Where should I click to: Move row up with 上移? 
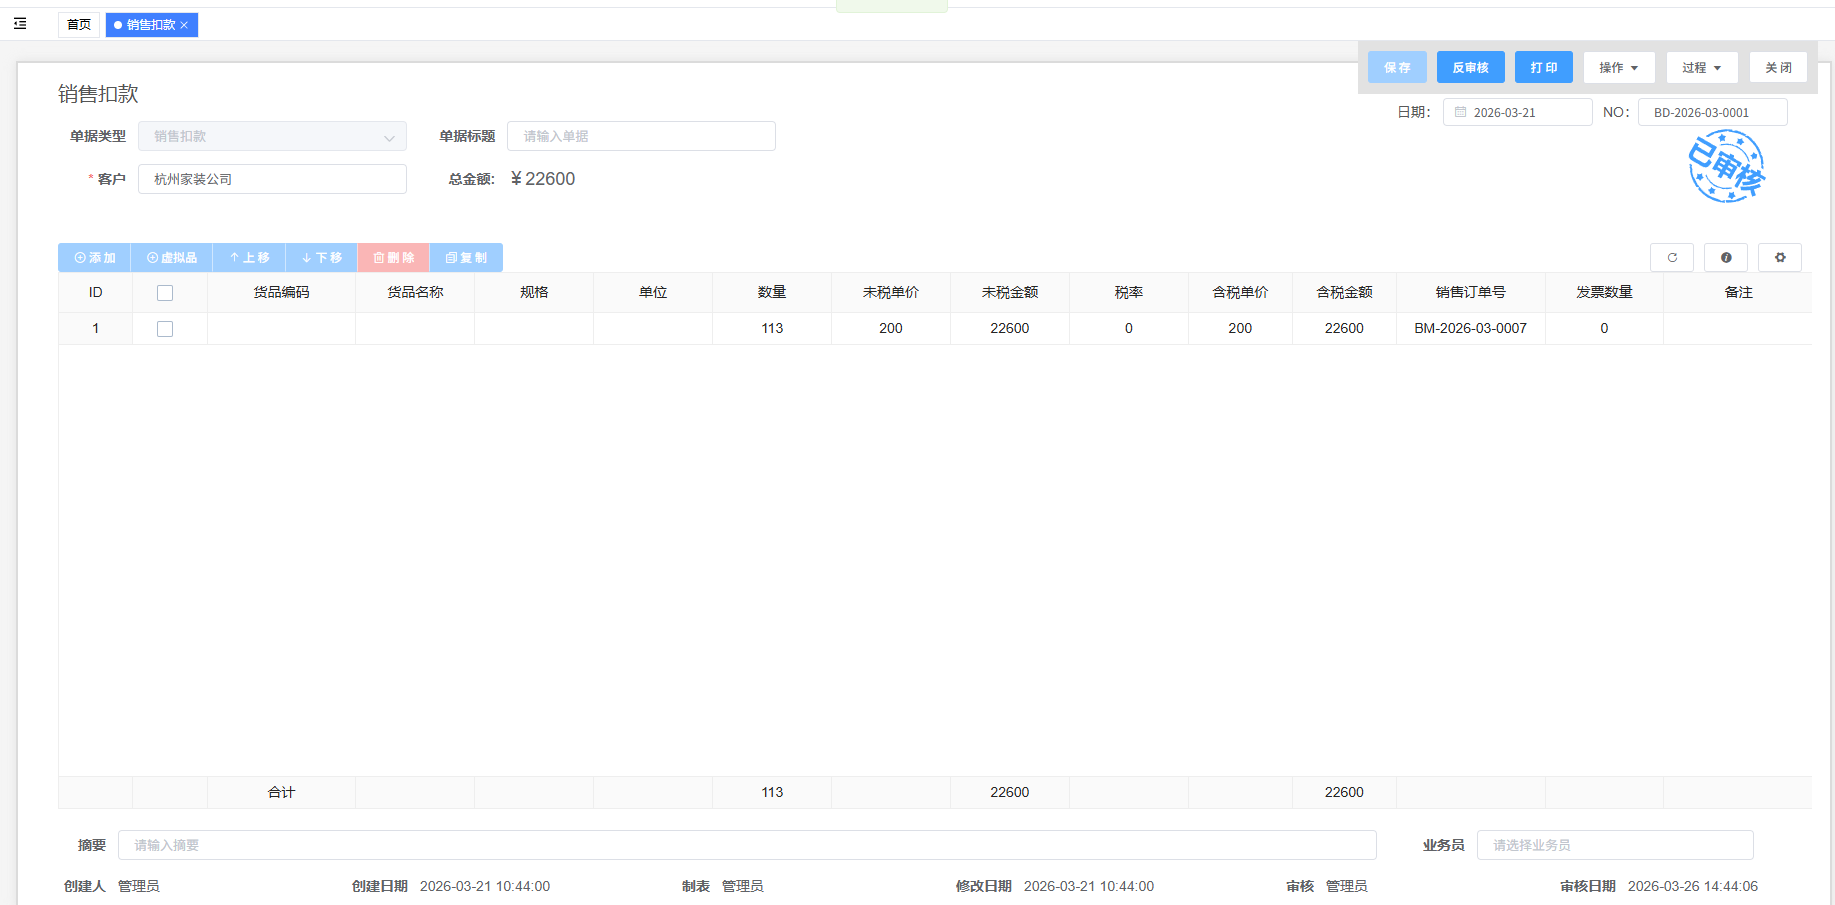coord(249,258)
